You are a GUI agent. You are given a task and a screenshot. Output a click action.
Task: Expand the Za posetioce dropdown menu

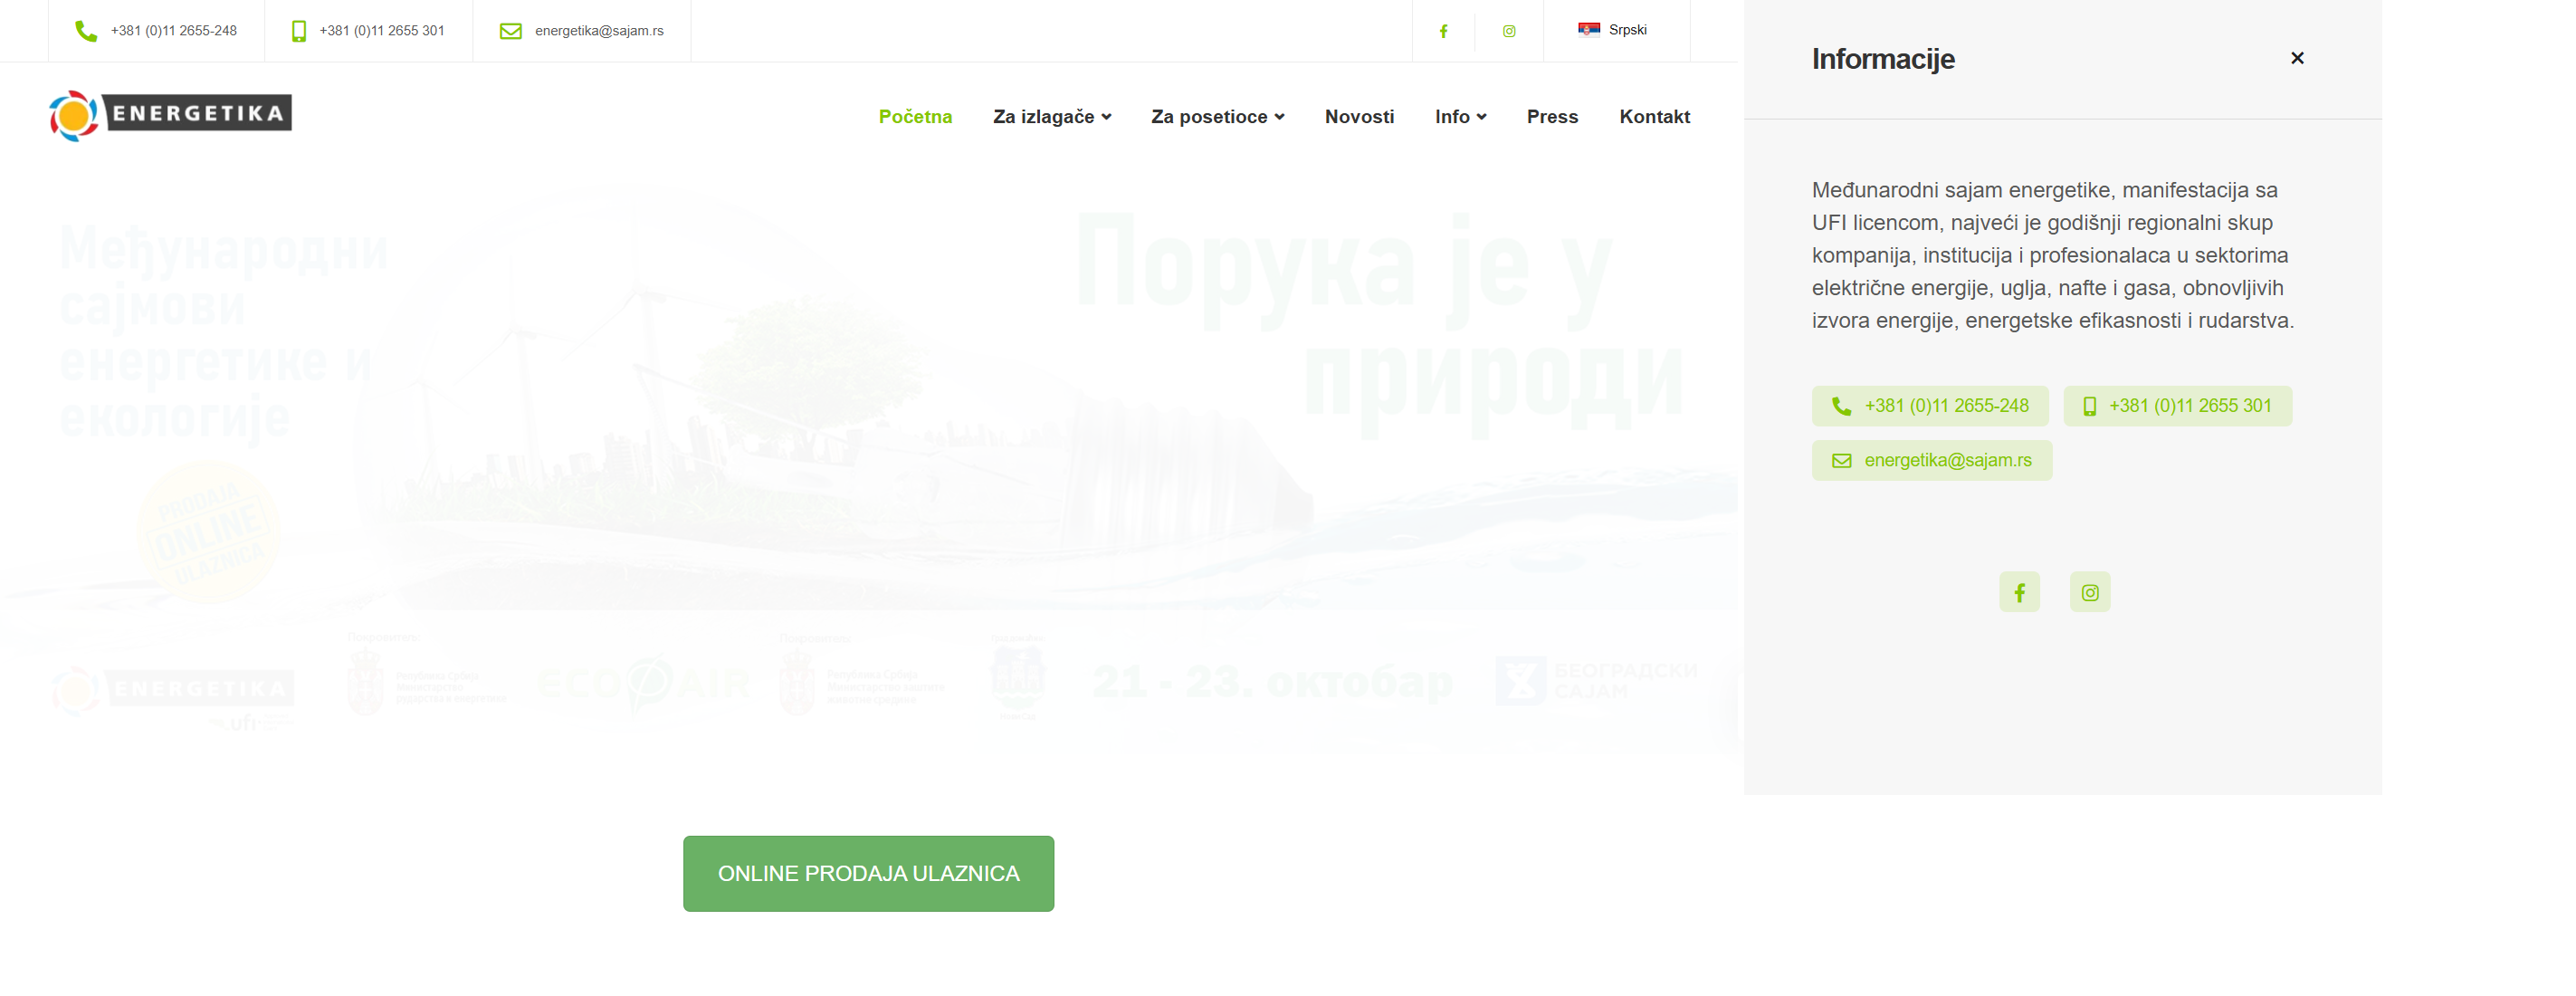[x=1217, y=117]
